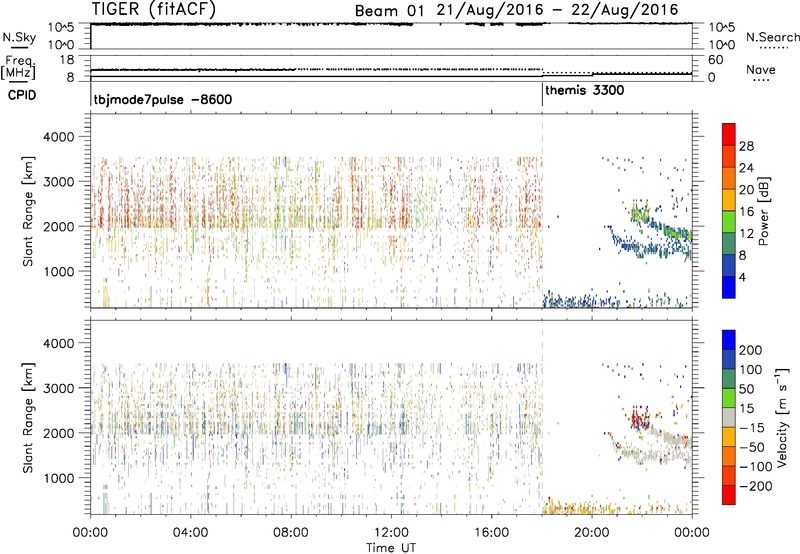Click the CPID row label

coord(22,95)
